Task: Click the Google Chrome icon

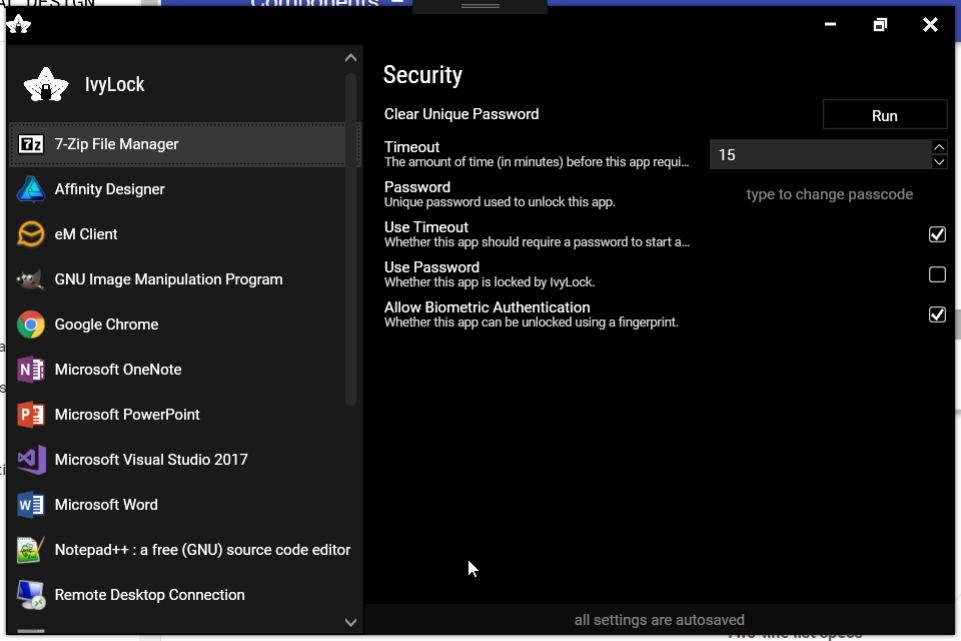Action: click(x=31, y=325)
